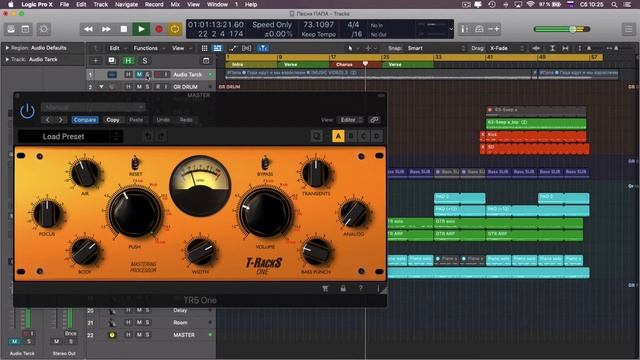Flip the RESET switch on T-RackS One
Image resolution: width=640 pixels, height=360 pixels.
[x=135, y=163]
